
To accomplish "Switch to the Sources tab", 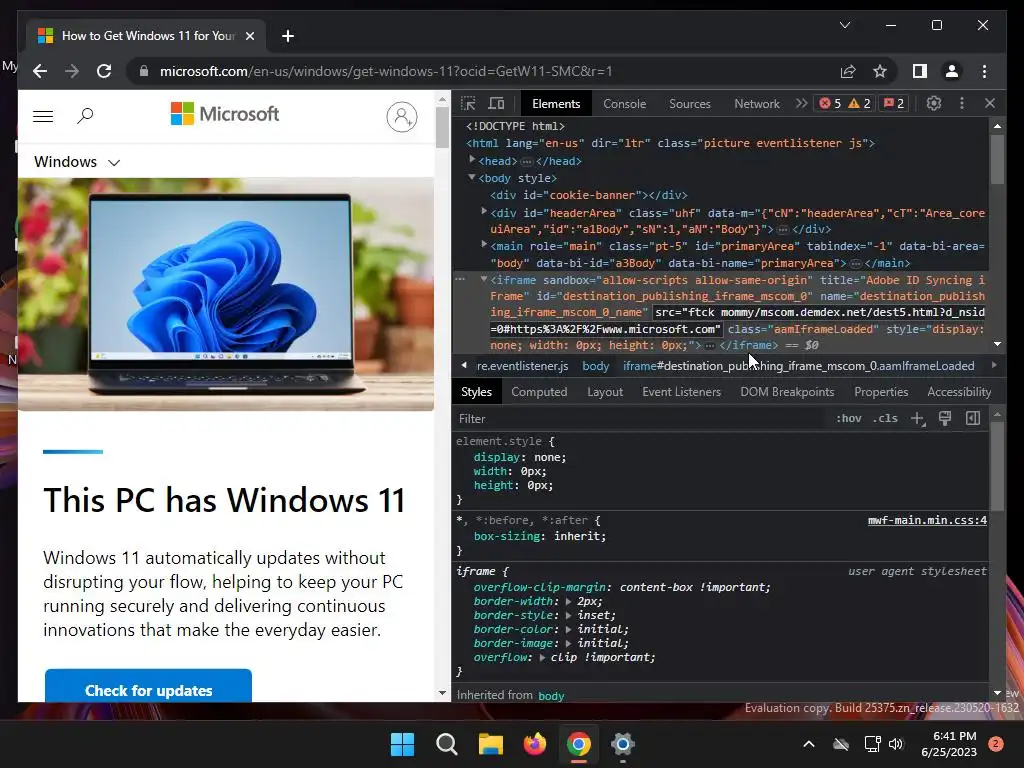I will coord(690,103).
